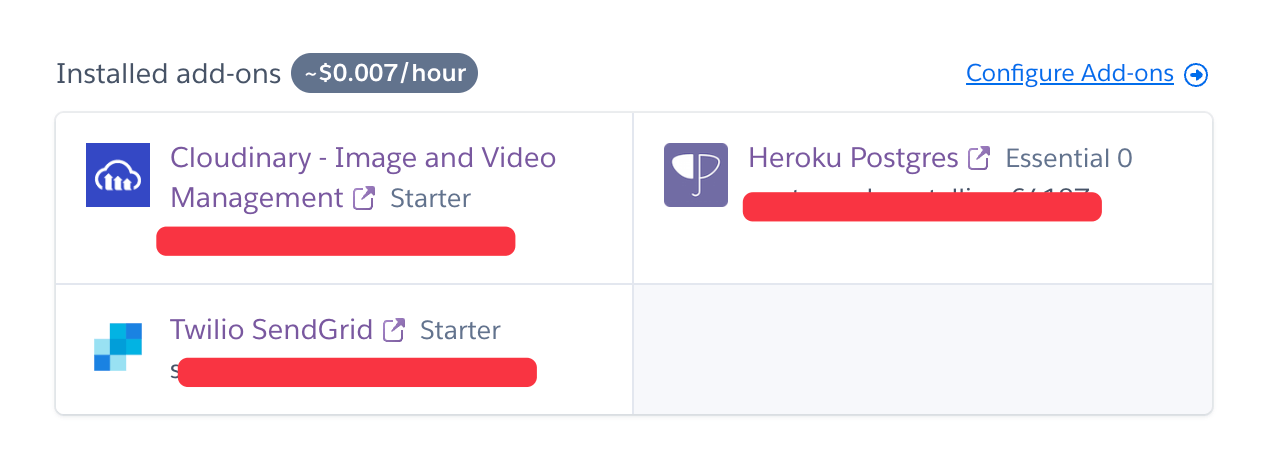Click the circled arrow icon after Configure Add-ons
This screenshot has width=1264, height=462.
pos(1196,75)
